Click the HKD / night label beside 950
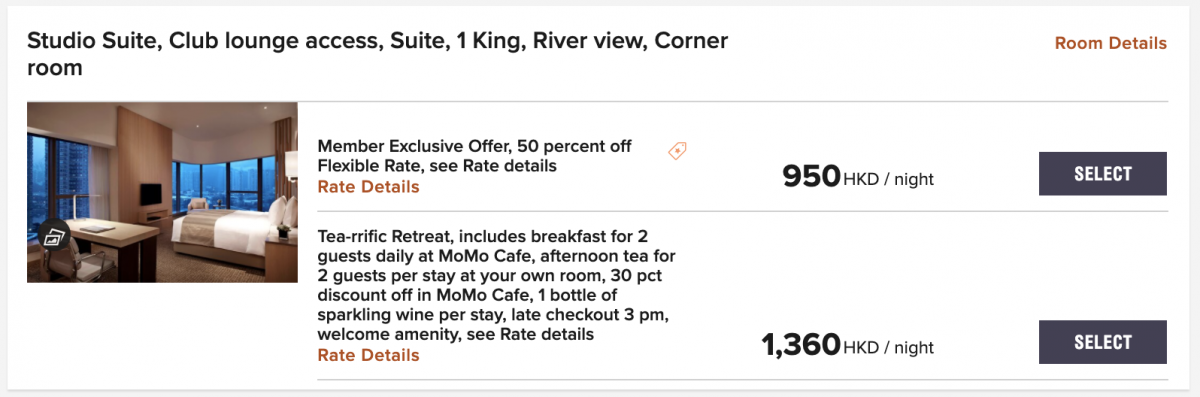The image size is (1200, 397). (889, 180)
